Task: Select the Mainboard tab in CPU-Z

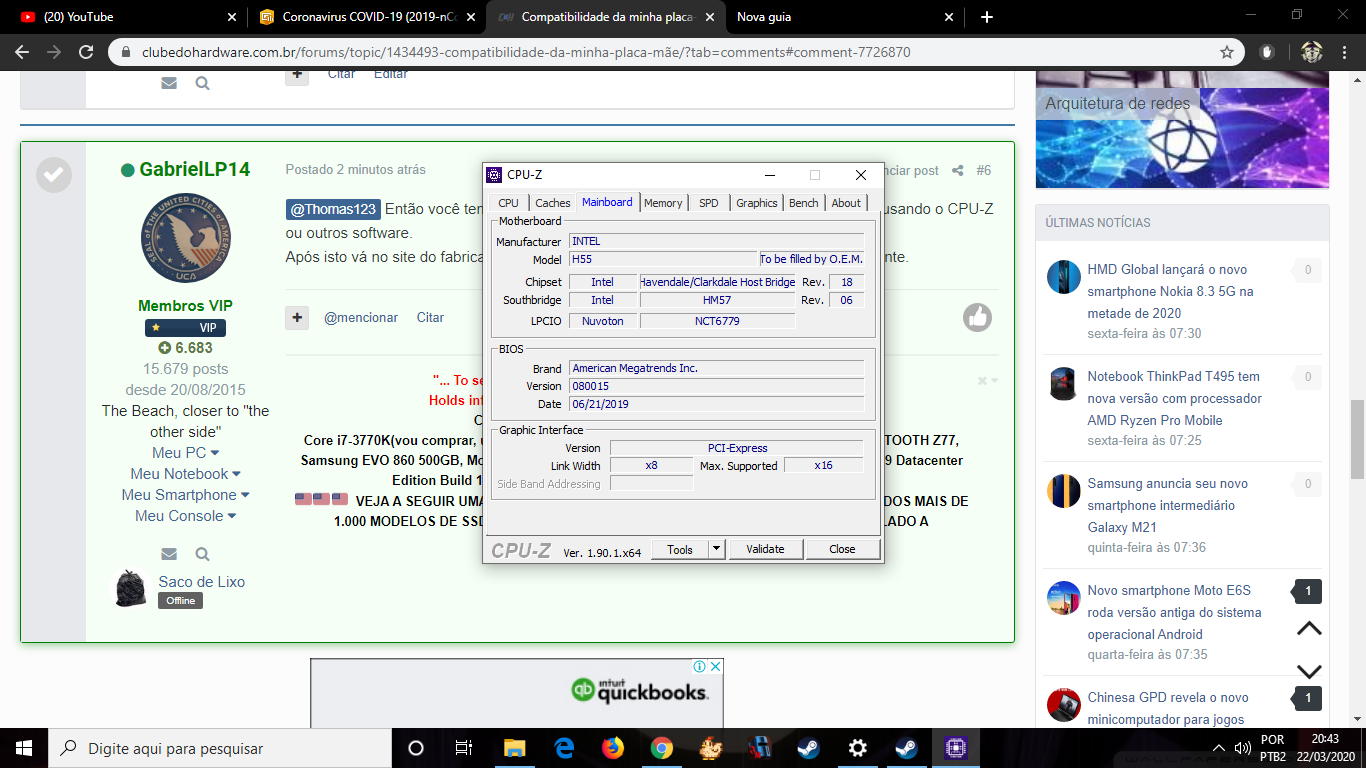Action: coord(607,201)
